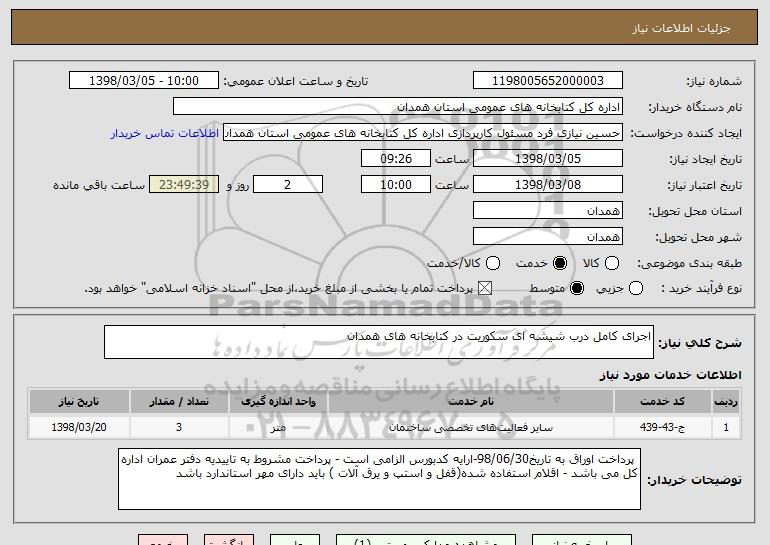
Task: Click the شرح کلی نیاز text area
Action: (379, 342)
